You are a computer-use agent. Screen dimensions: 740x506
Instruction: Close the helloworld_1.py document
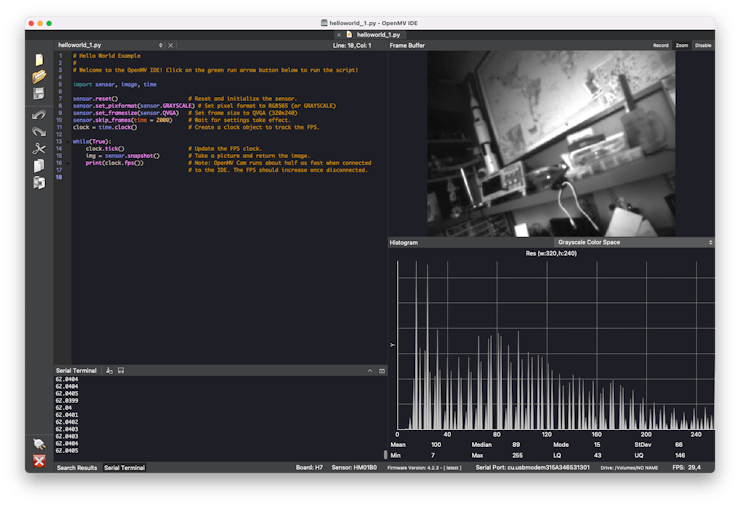(171, 45)
